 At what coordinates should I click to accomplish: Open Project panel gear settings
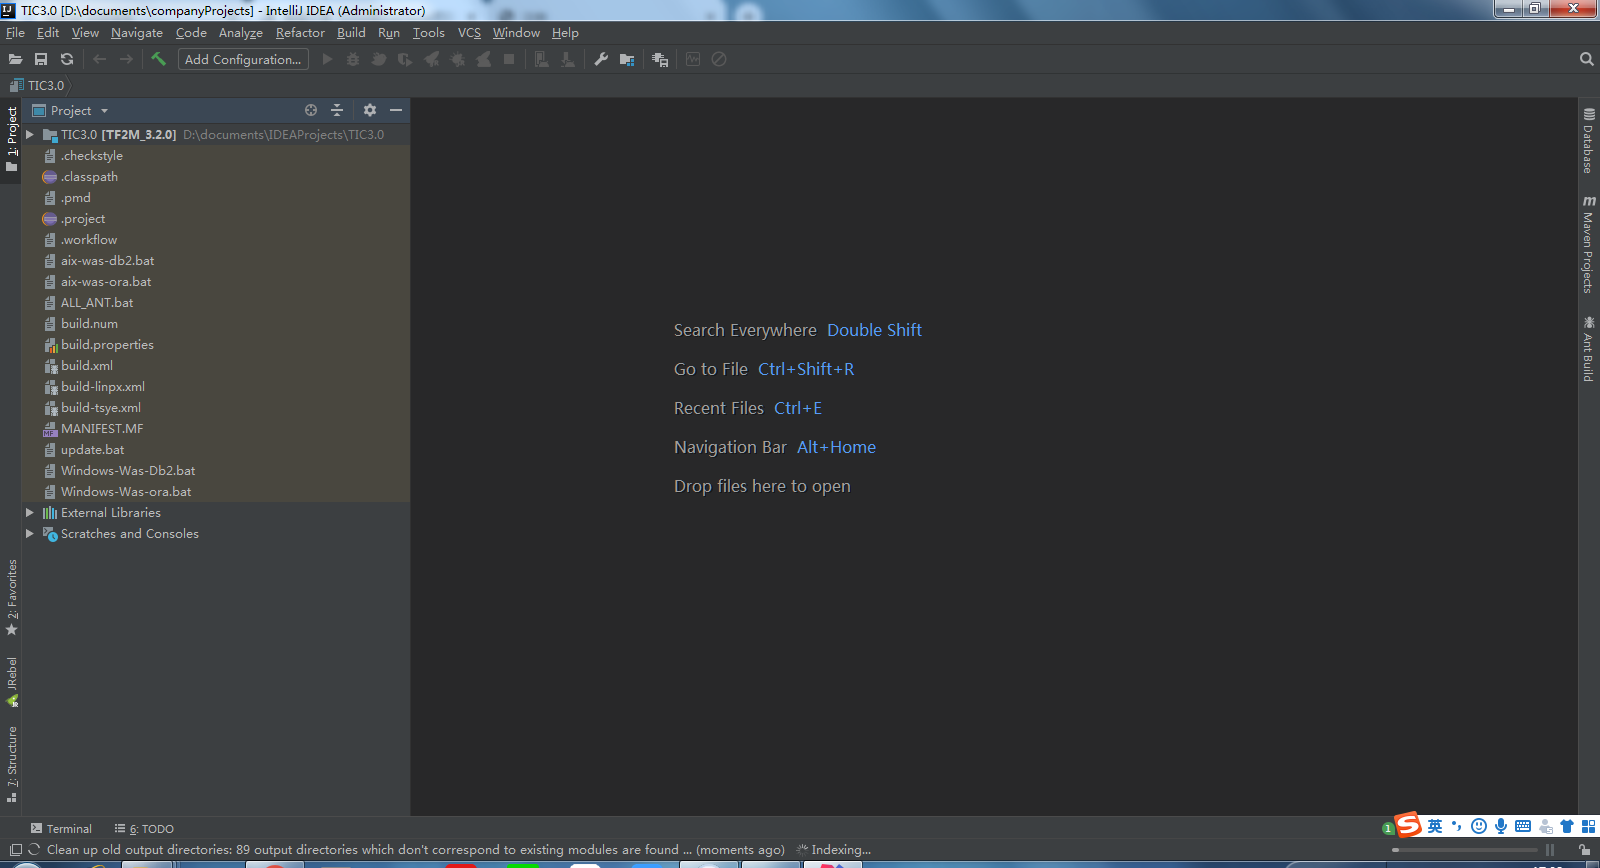(370, 110)
